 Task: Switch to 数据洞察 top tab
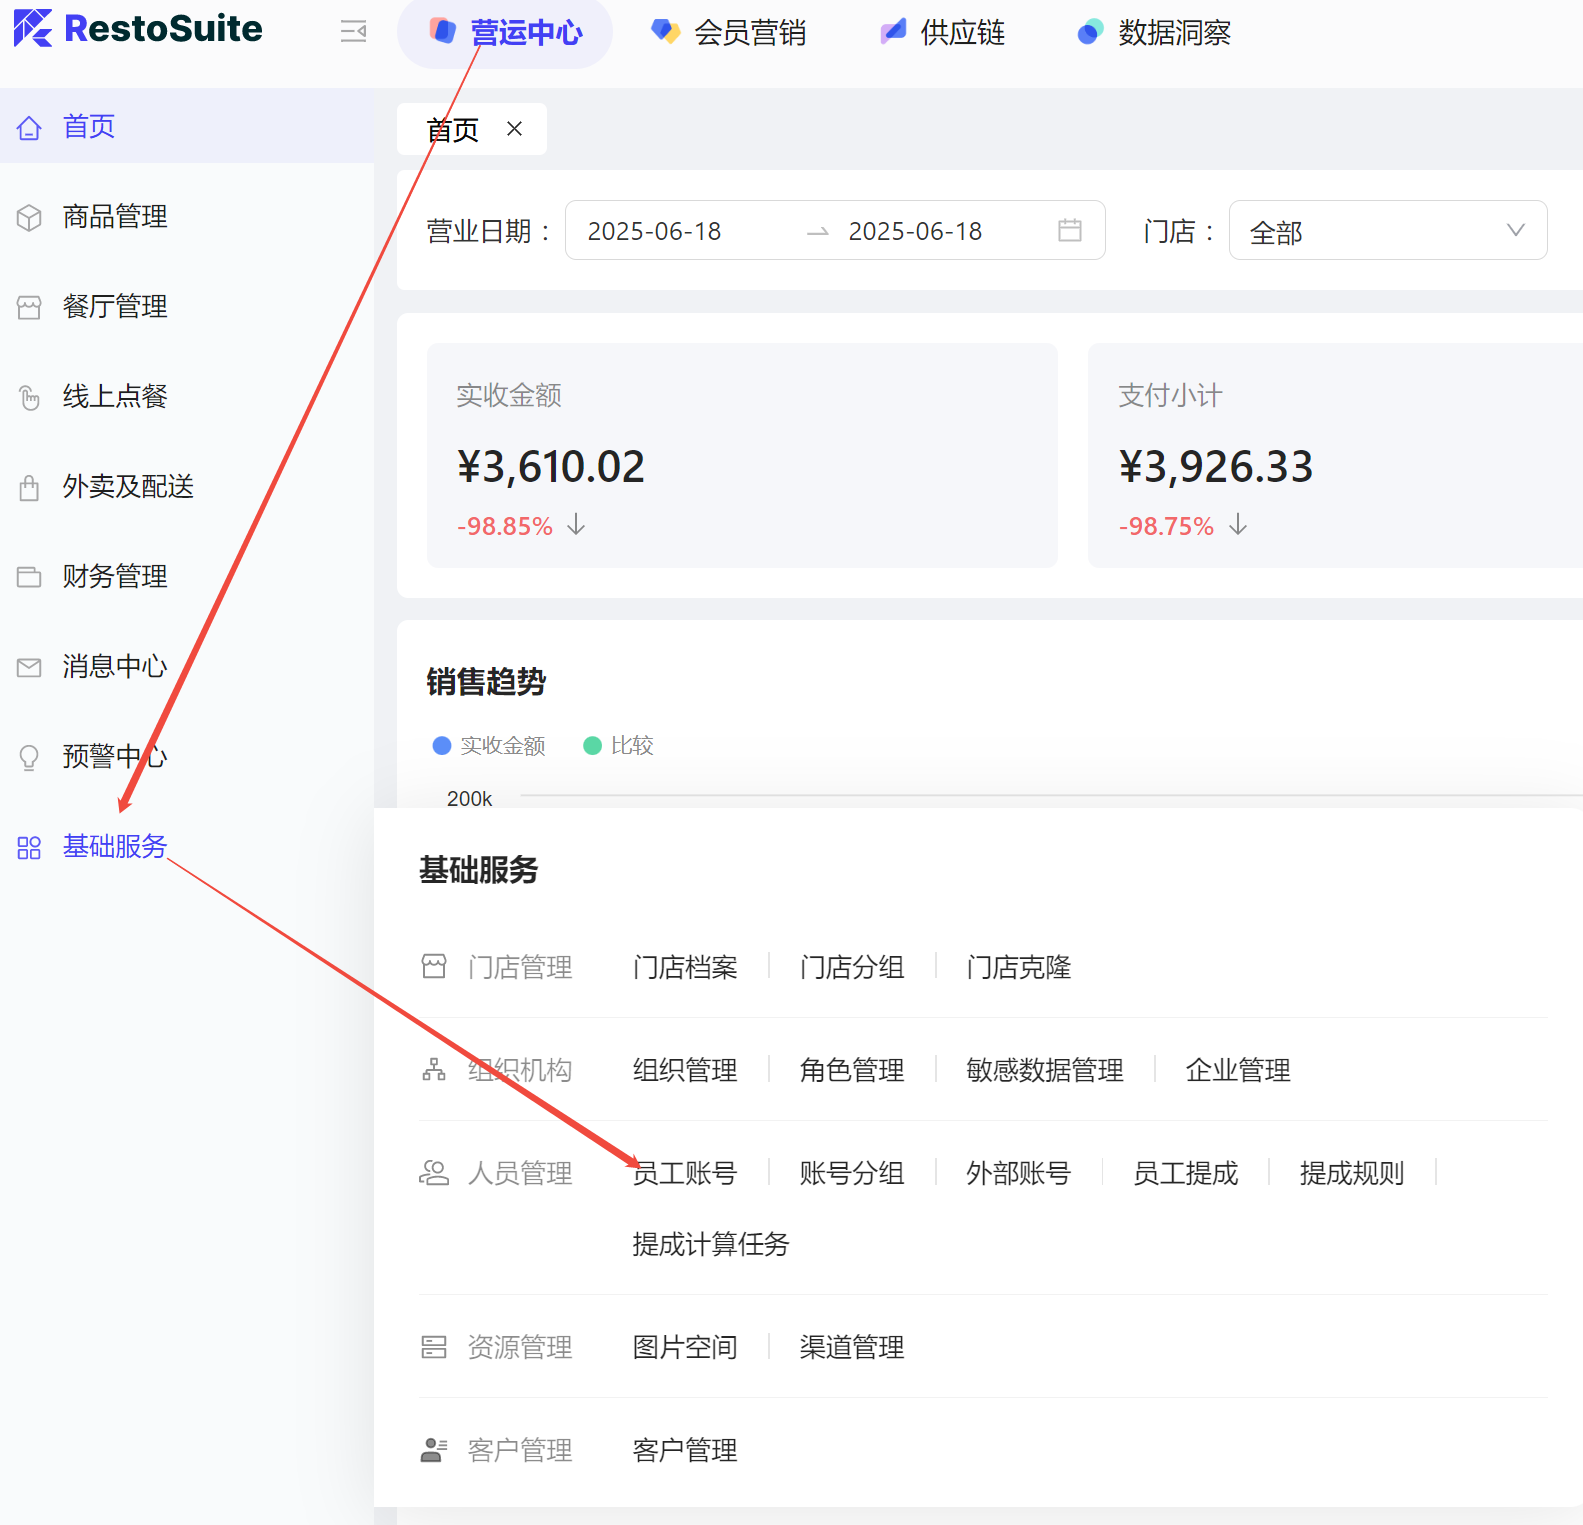coord(1154,32)
